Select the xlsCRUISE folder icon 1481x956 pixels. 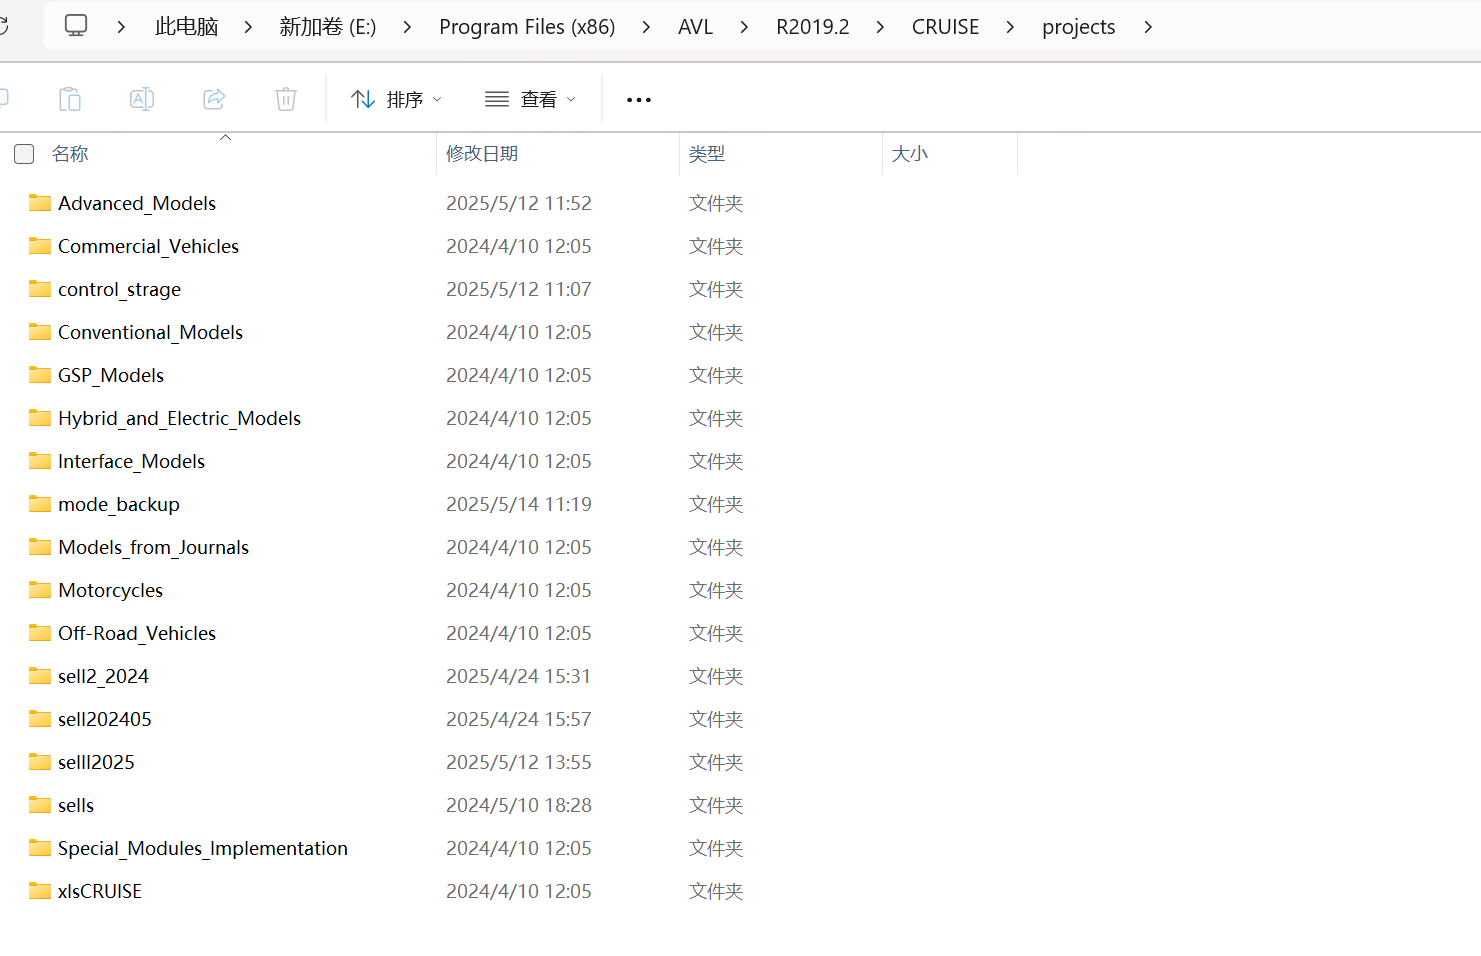tap(40, 891)
